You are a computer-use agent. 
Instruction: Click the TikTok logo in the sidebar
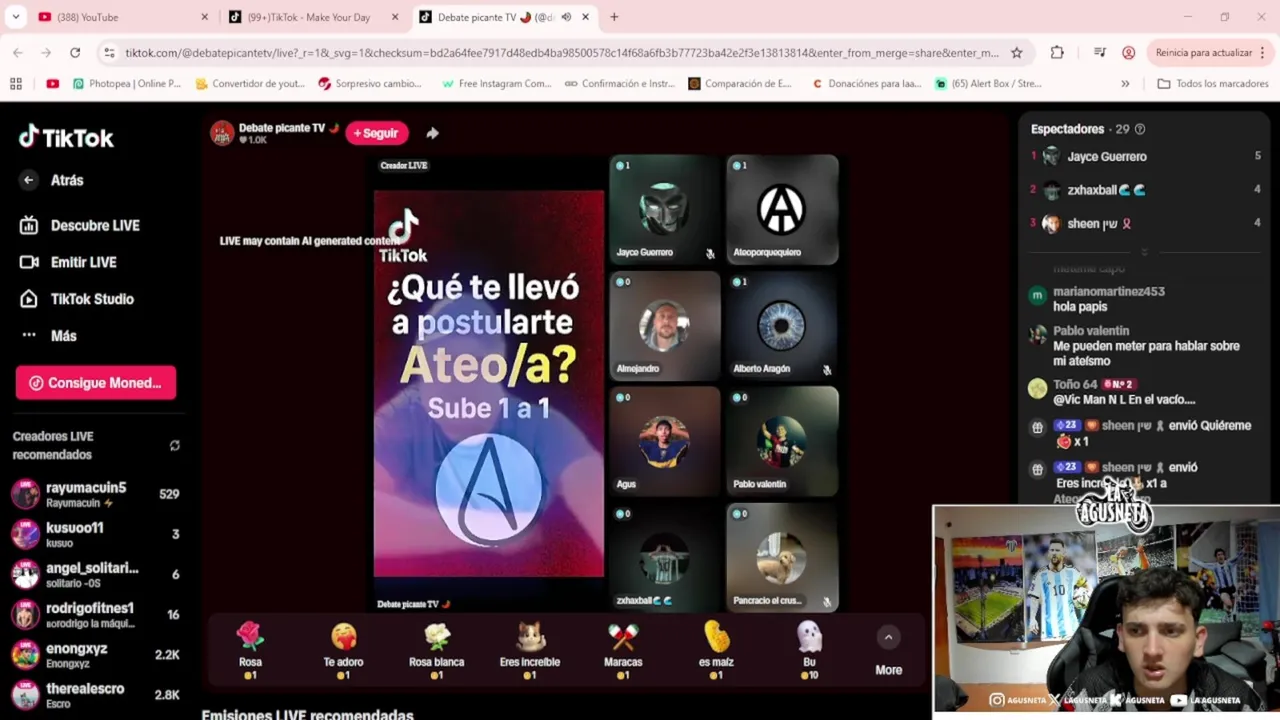(x=66, y=137)
